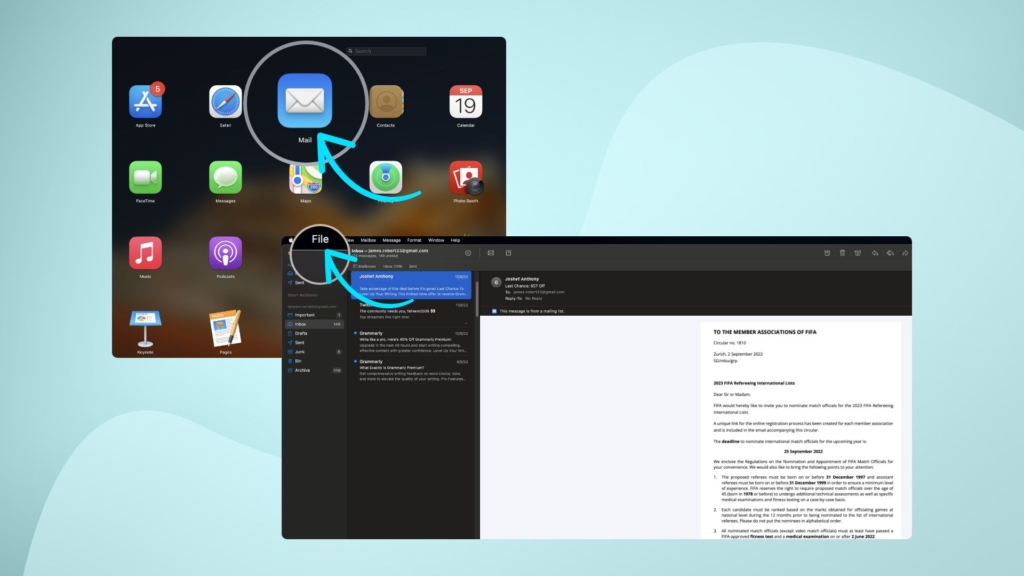
Task: Reply to the message with the single-arrow icon
Action: (x=874, y=253)
